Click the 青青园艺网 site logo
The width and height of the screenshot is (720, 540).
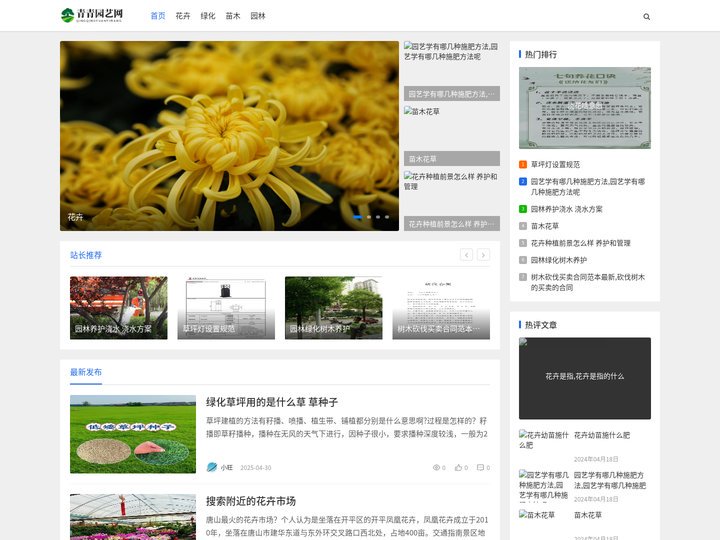tap(92, 15)
